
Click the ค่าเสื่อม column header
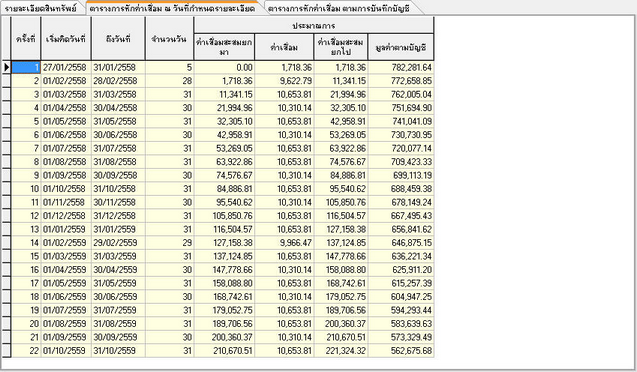point(284,47)
